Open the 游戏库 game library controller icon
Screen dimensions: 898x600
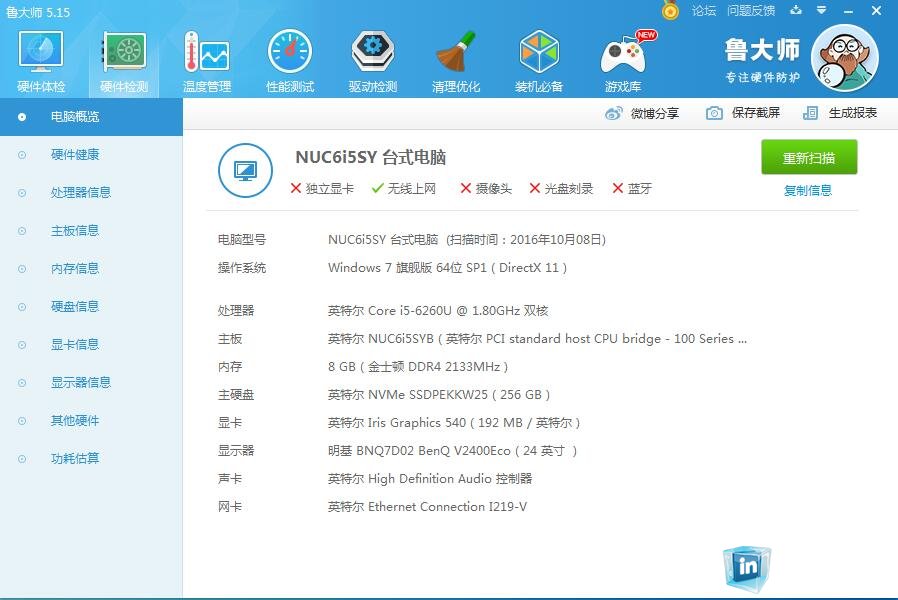coord(623,61)
